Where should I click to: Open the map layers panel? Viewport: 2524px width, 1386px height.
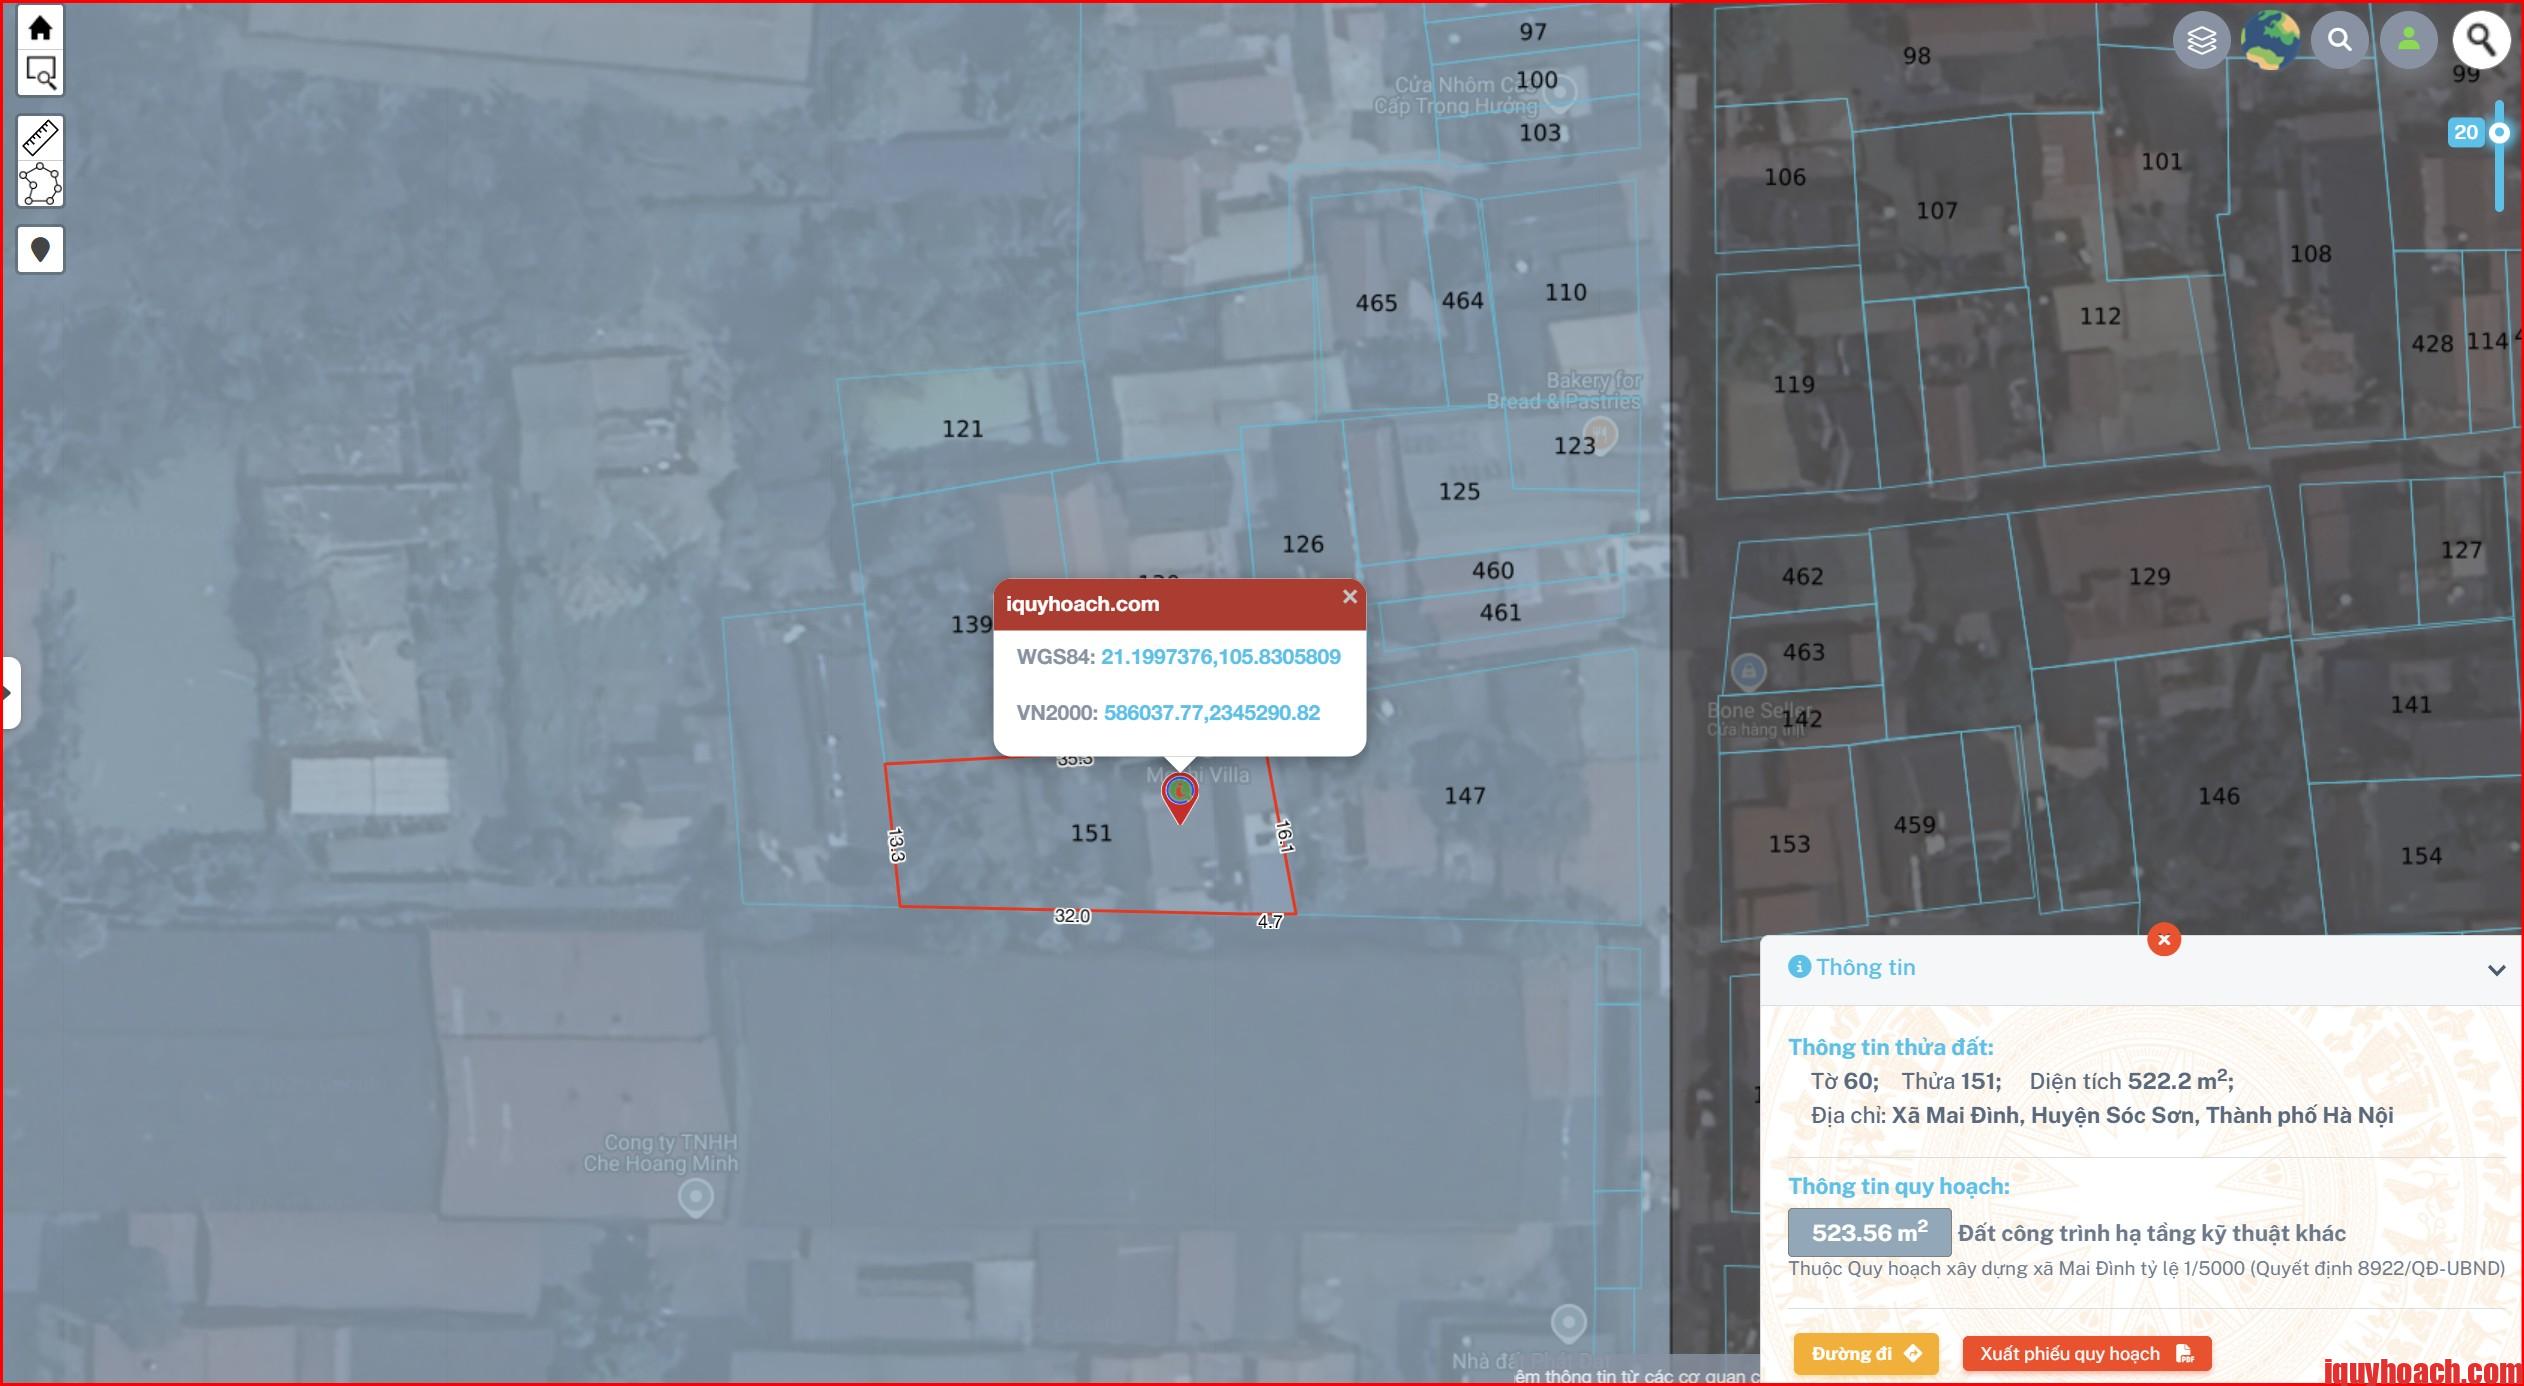2201,40
